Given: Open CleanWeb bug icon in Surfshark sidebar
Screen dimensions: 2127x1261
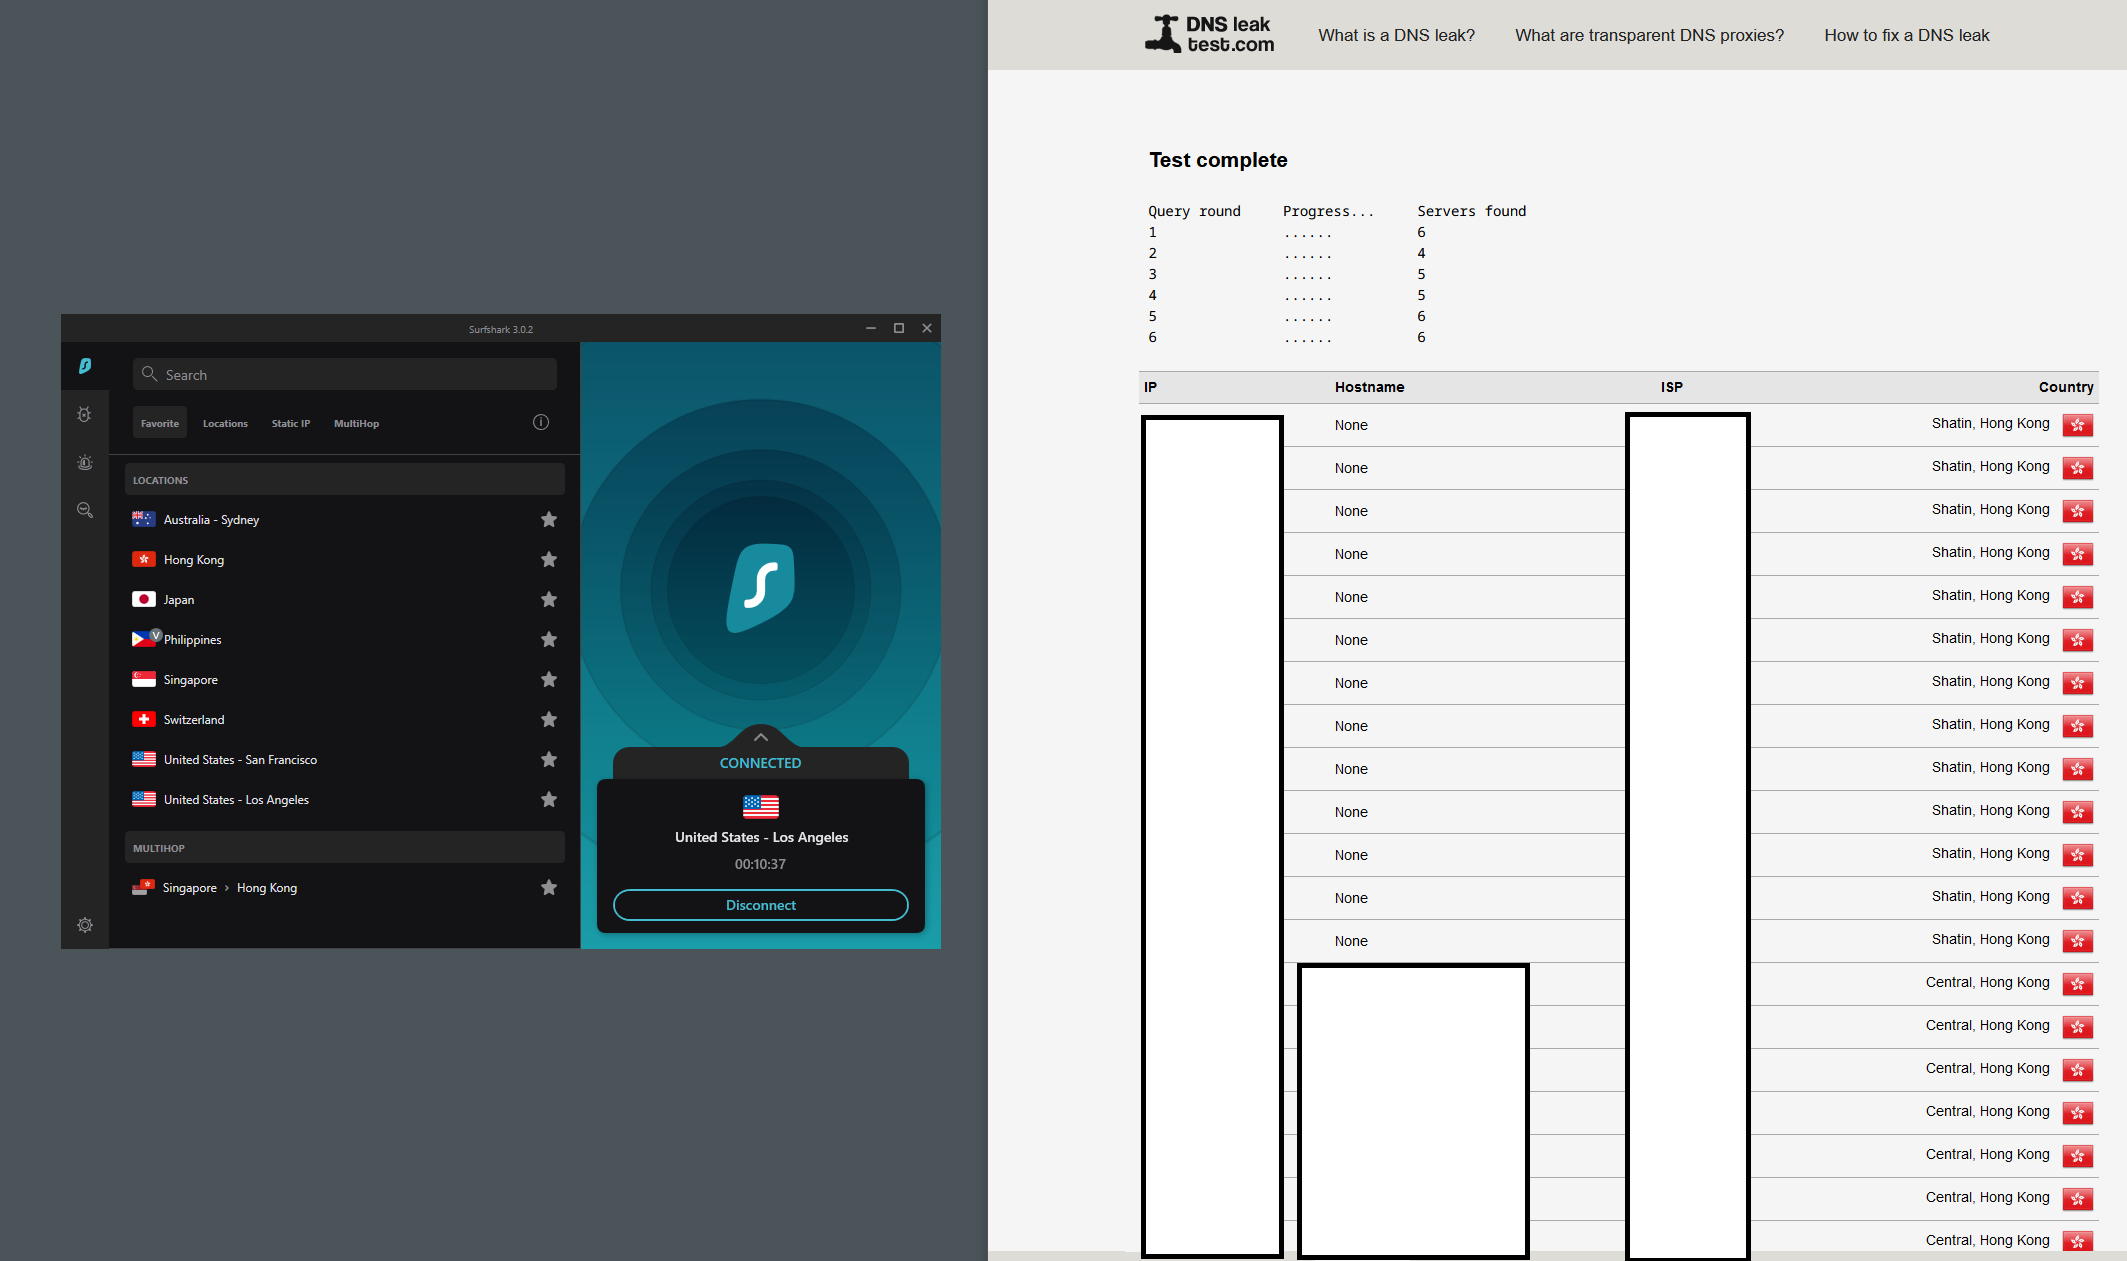Looking at the screenshot, I should [85, 414].
